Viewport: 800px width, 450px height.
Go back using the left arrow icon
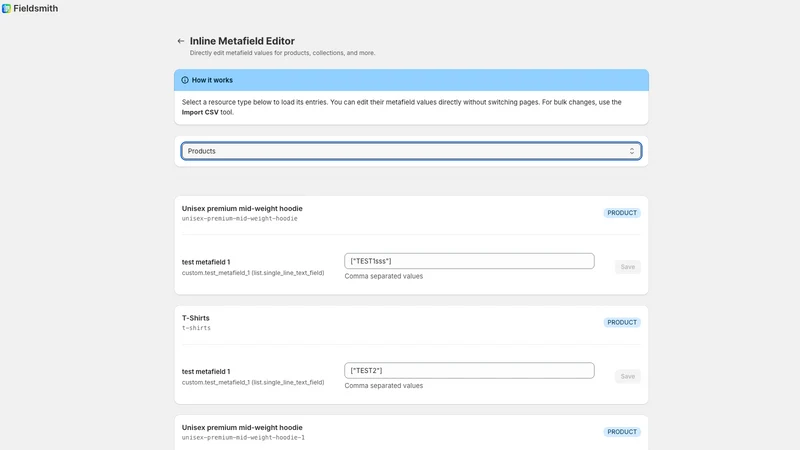point(181,41)
